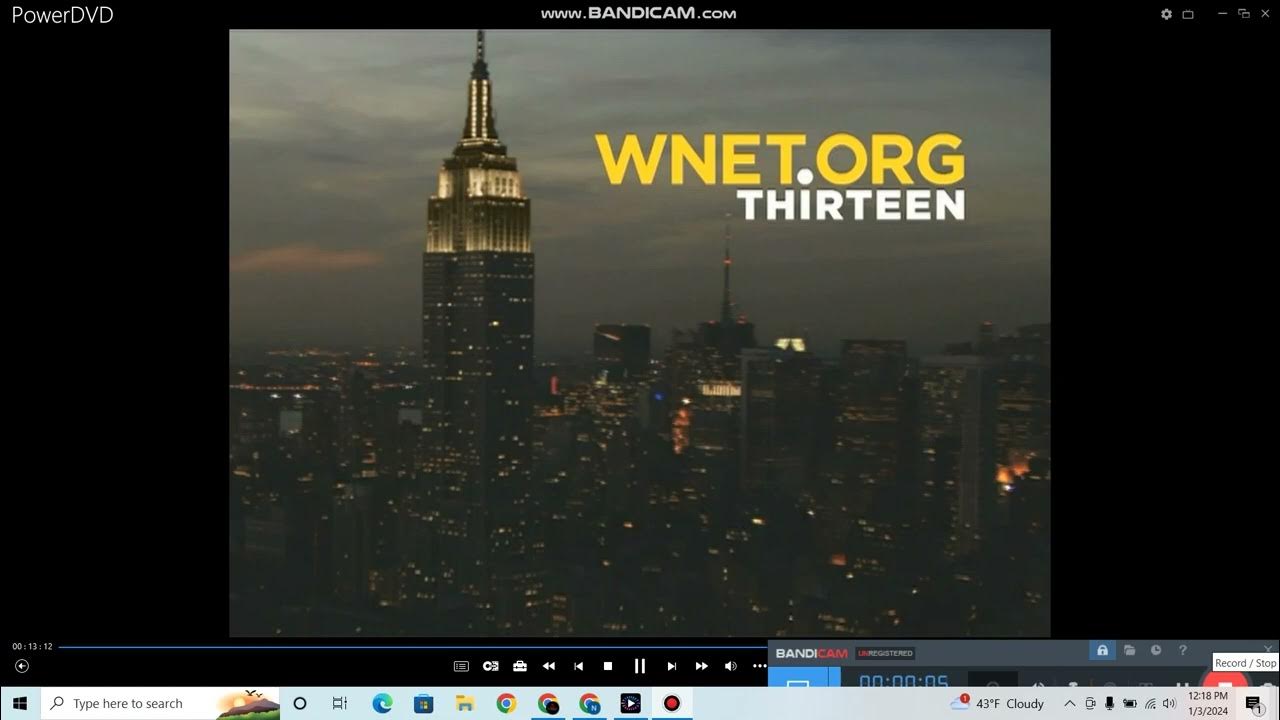
Task: Open the more options ellipsis menu
Action: click(x=759, y=666)
